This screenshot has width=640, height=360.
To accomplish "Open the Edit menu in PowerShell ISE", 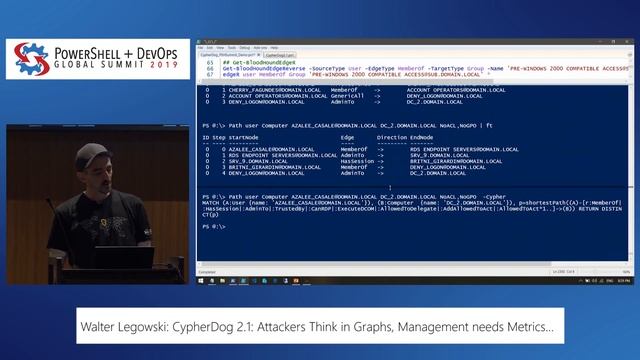I will click(x=210, y=48).
